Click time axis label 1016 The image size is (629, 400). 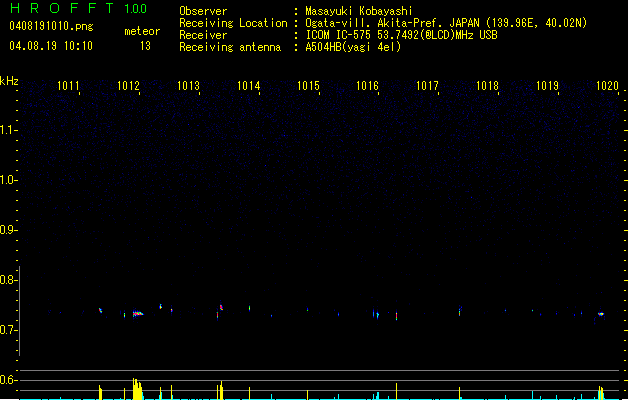click(367, 86)
